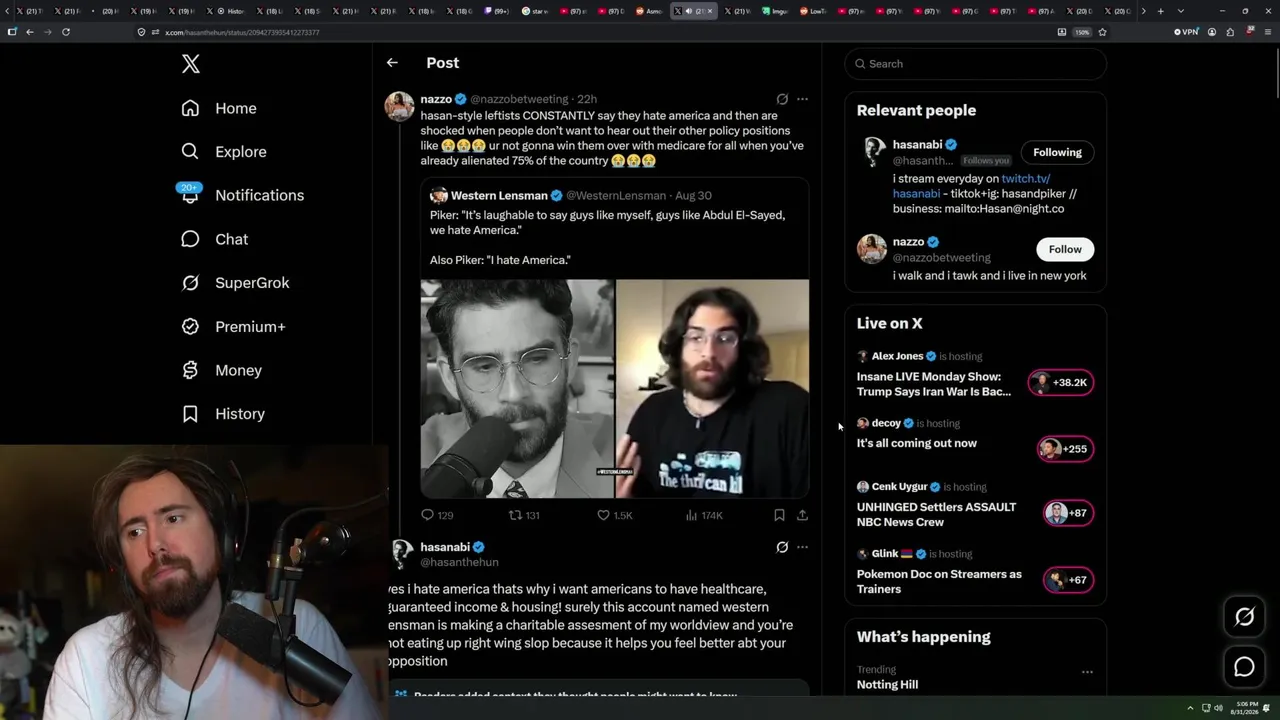Click the share icon on nazzo's post
The image size is (1280, 720).
(x=802, y=515)
